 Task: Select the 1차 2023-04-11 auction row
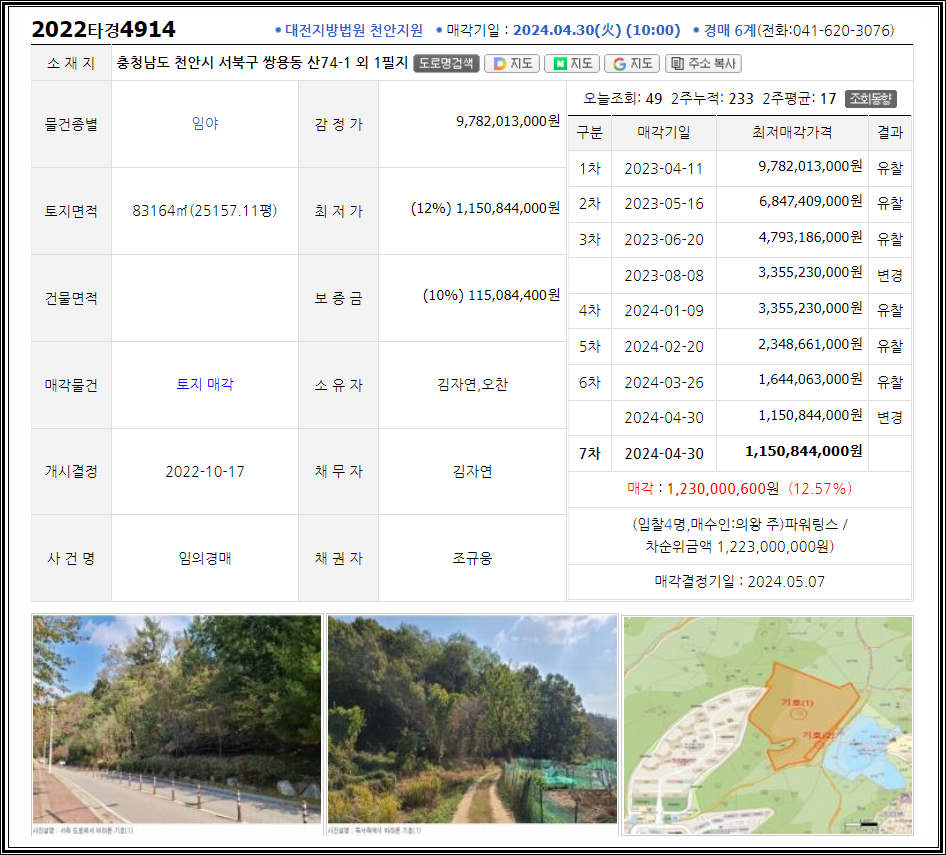click(739, 168)
